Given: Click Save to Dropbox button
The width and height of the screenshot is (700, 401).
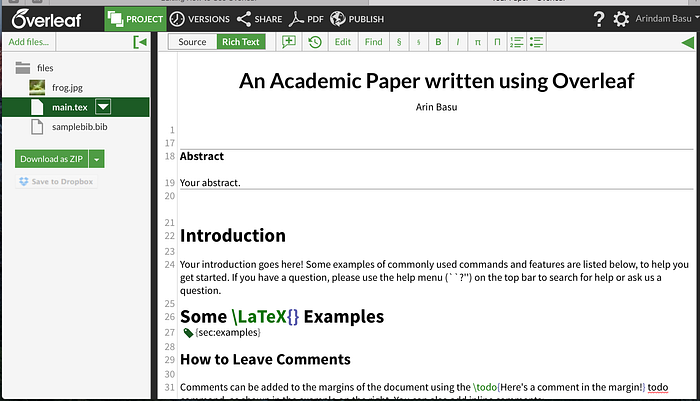Looking at the screenshot, I should tap(57, 182).
